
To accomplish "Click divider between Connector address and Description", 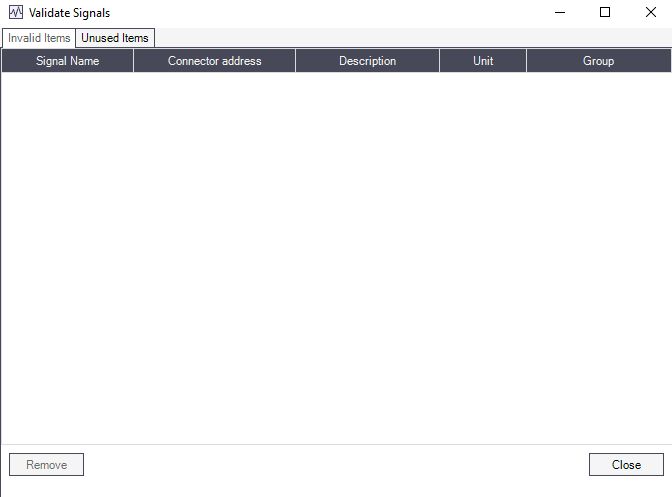I will (295, 61).
